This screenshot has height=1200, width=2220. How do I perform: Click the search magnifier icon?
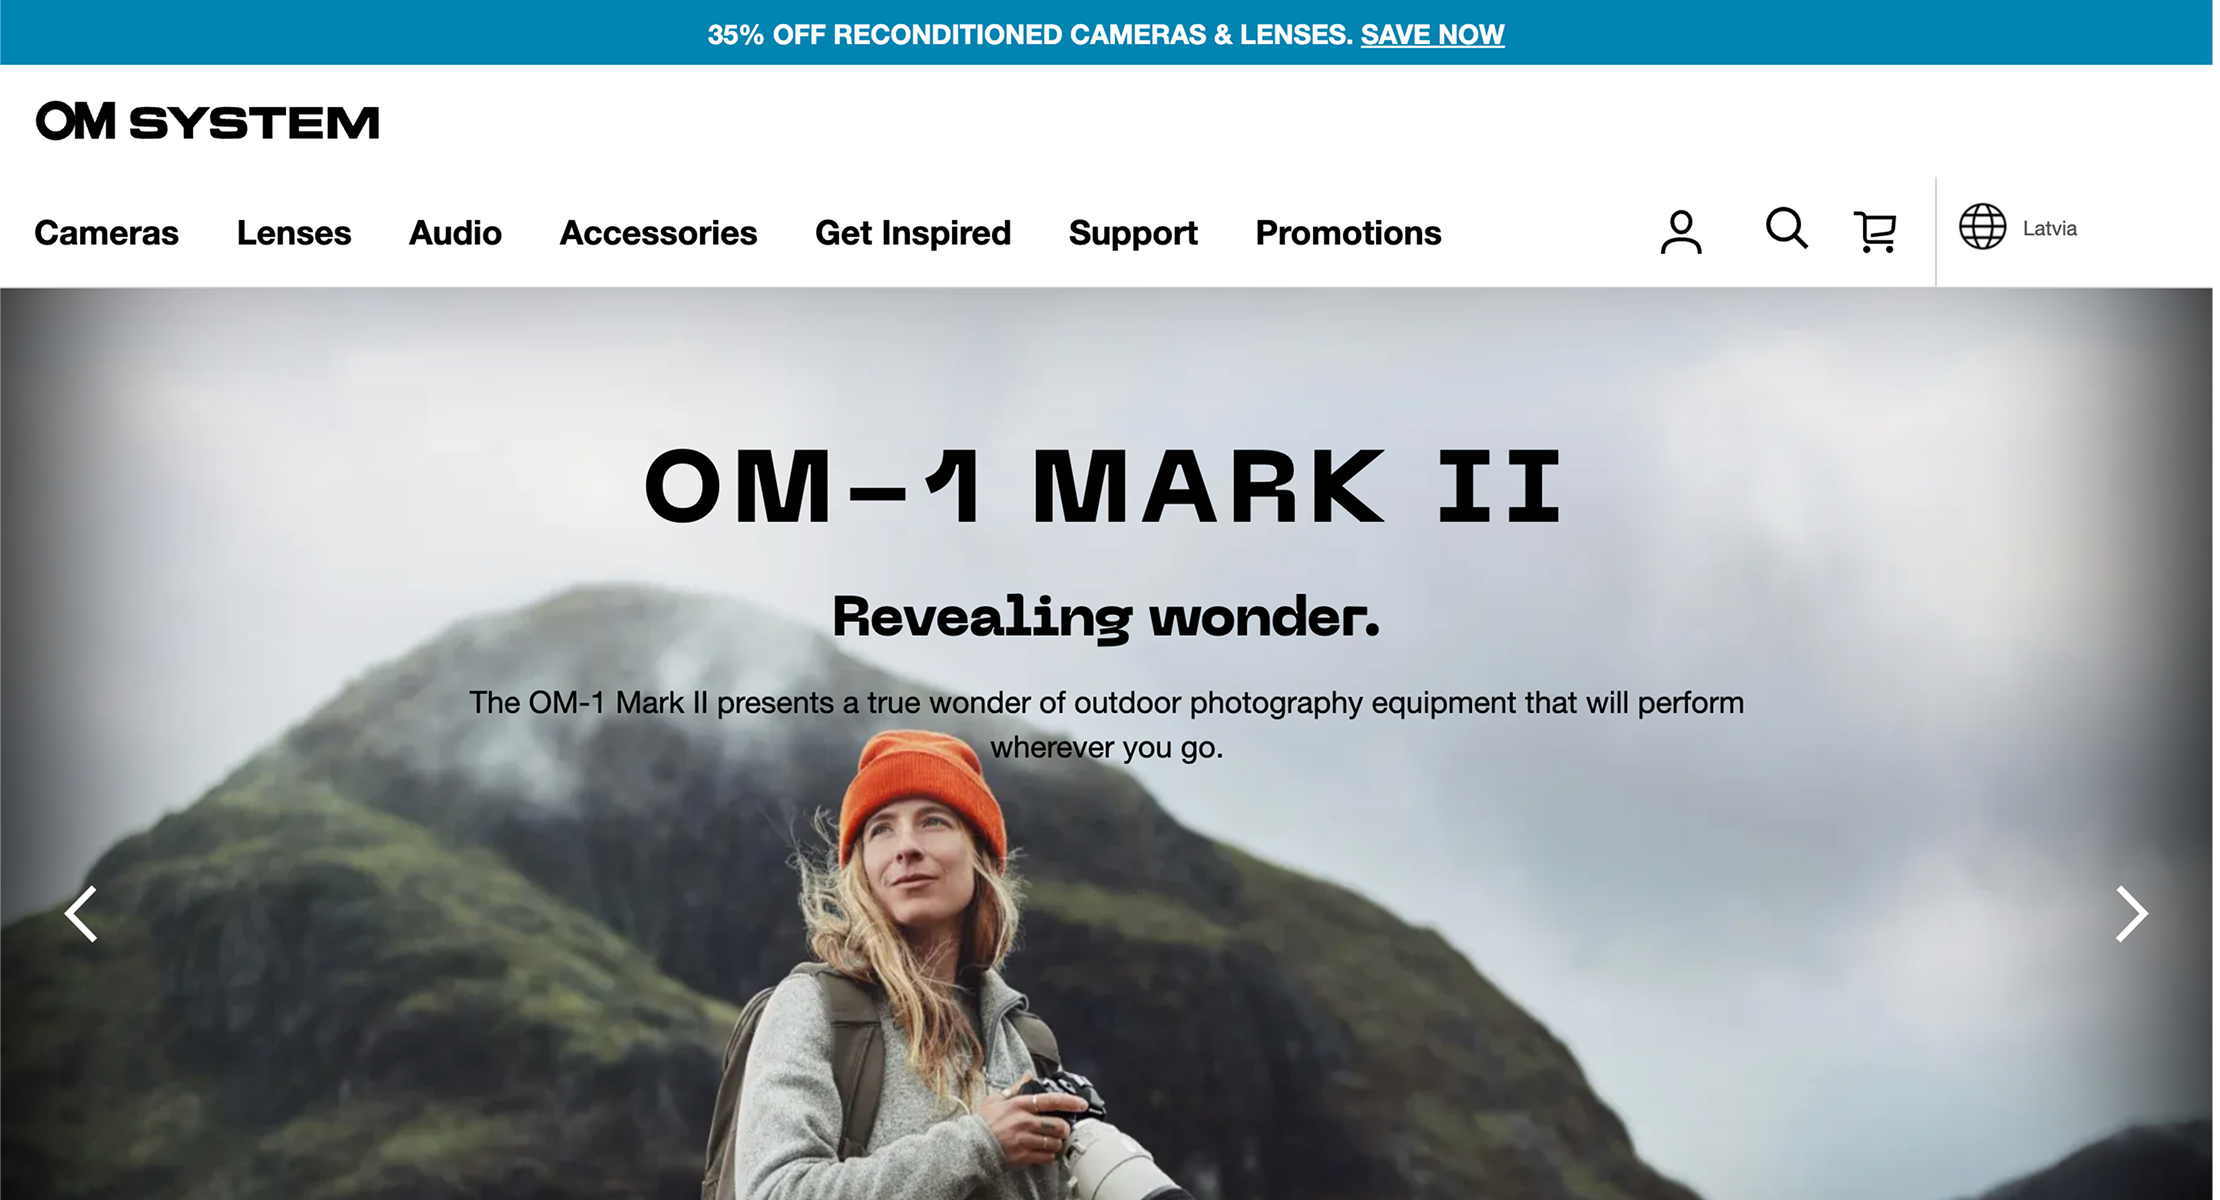click(1786, 229)
